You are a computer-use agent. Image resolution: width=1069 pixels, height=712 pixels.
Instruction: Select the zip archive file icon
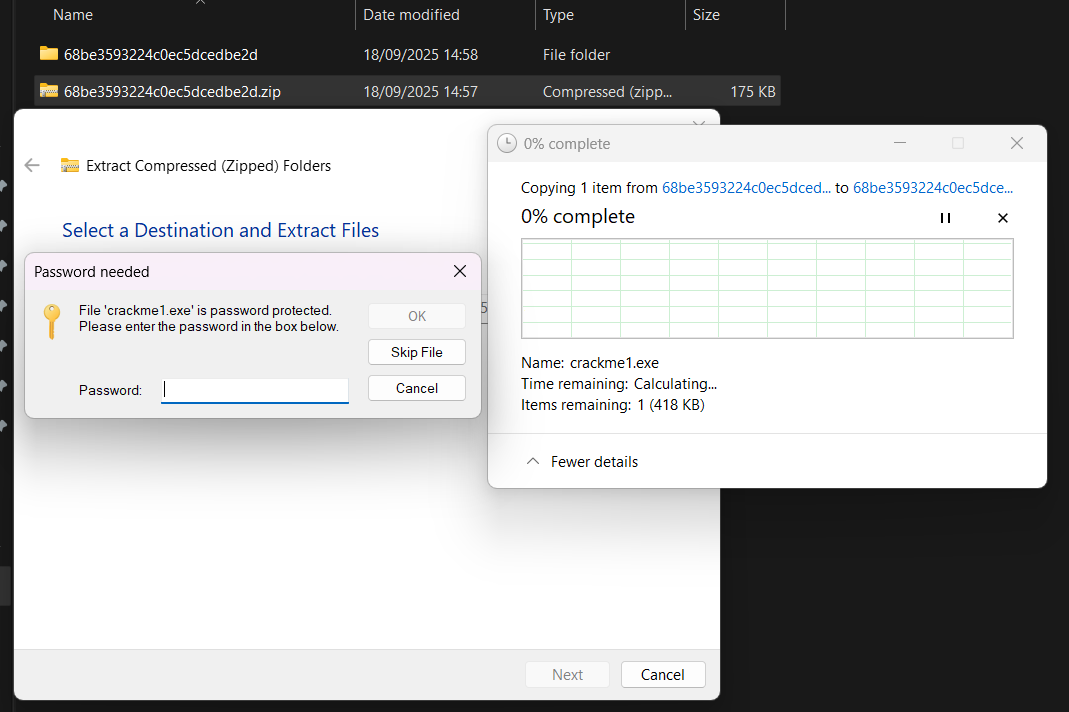point(49,91)
